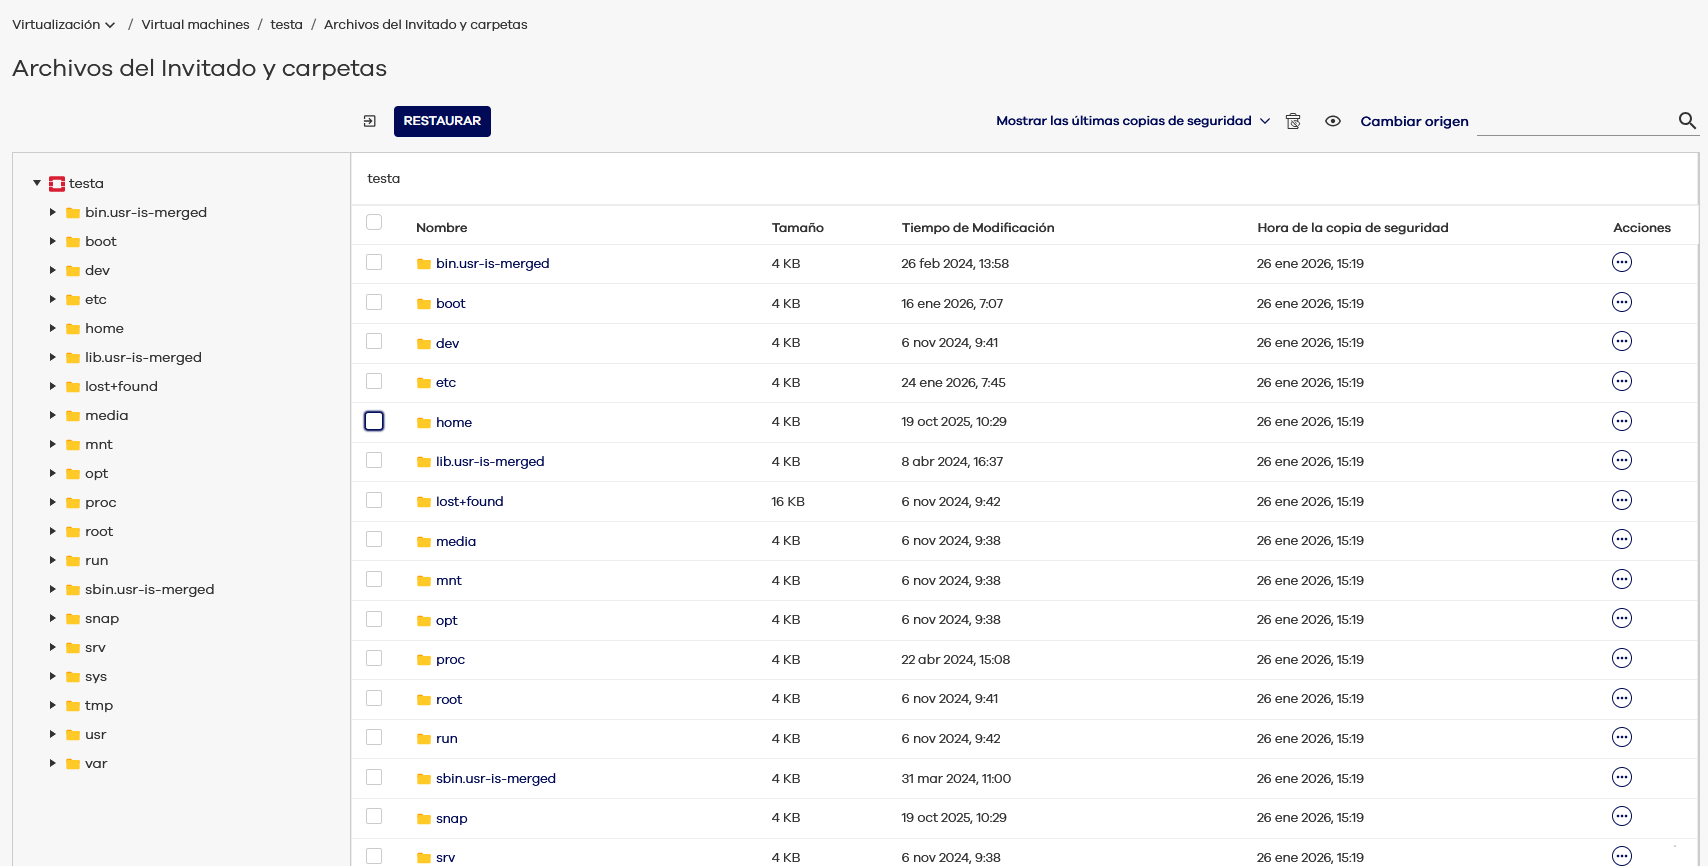Expand the home folder in tree
The image size is (1708, 866).
(x=53, y=328)
